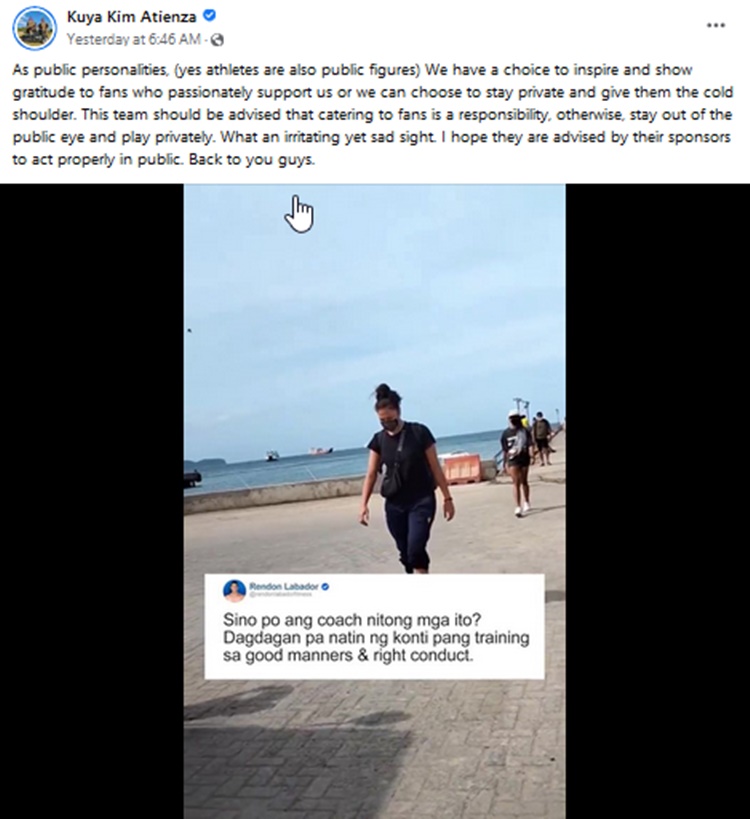This screenshot has width=750, height=819.
Task: Click the right black letterbox of video
Action: click(658, 501)
